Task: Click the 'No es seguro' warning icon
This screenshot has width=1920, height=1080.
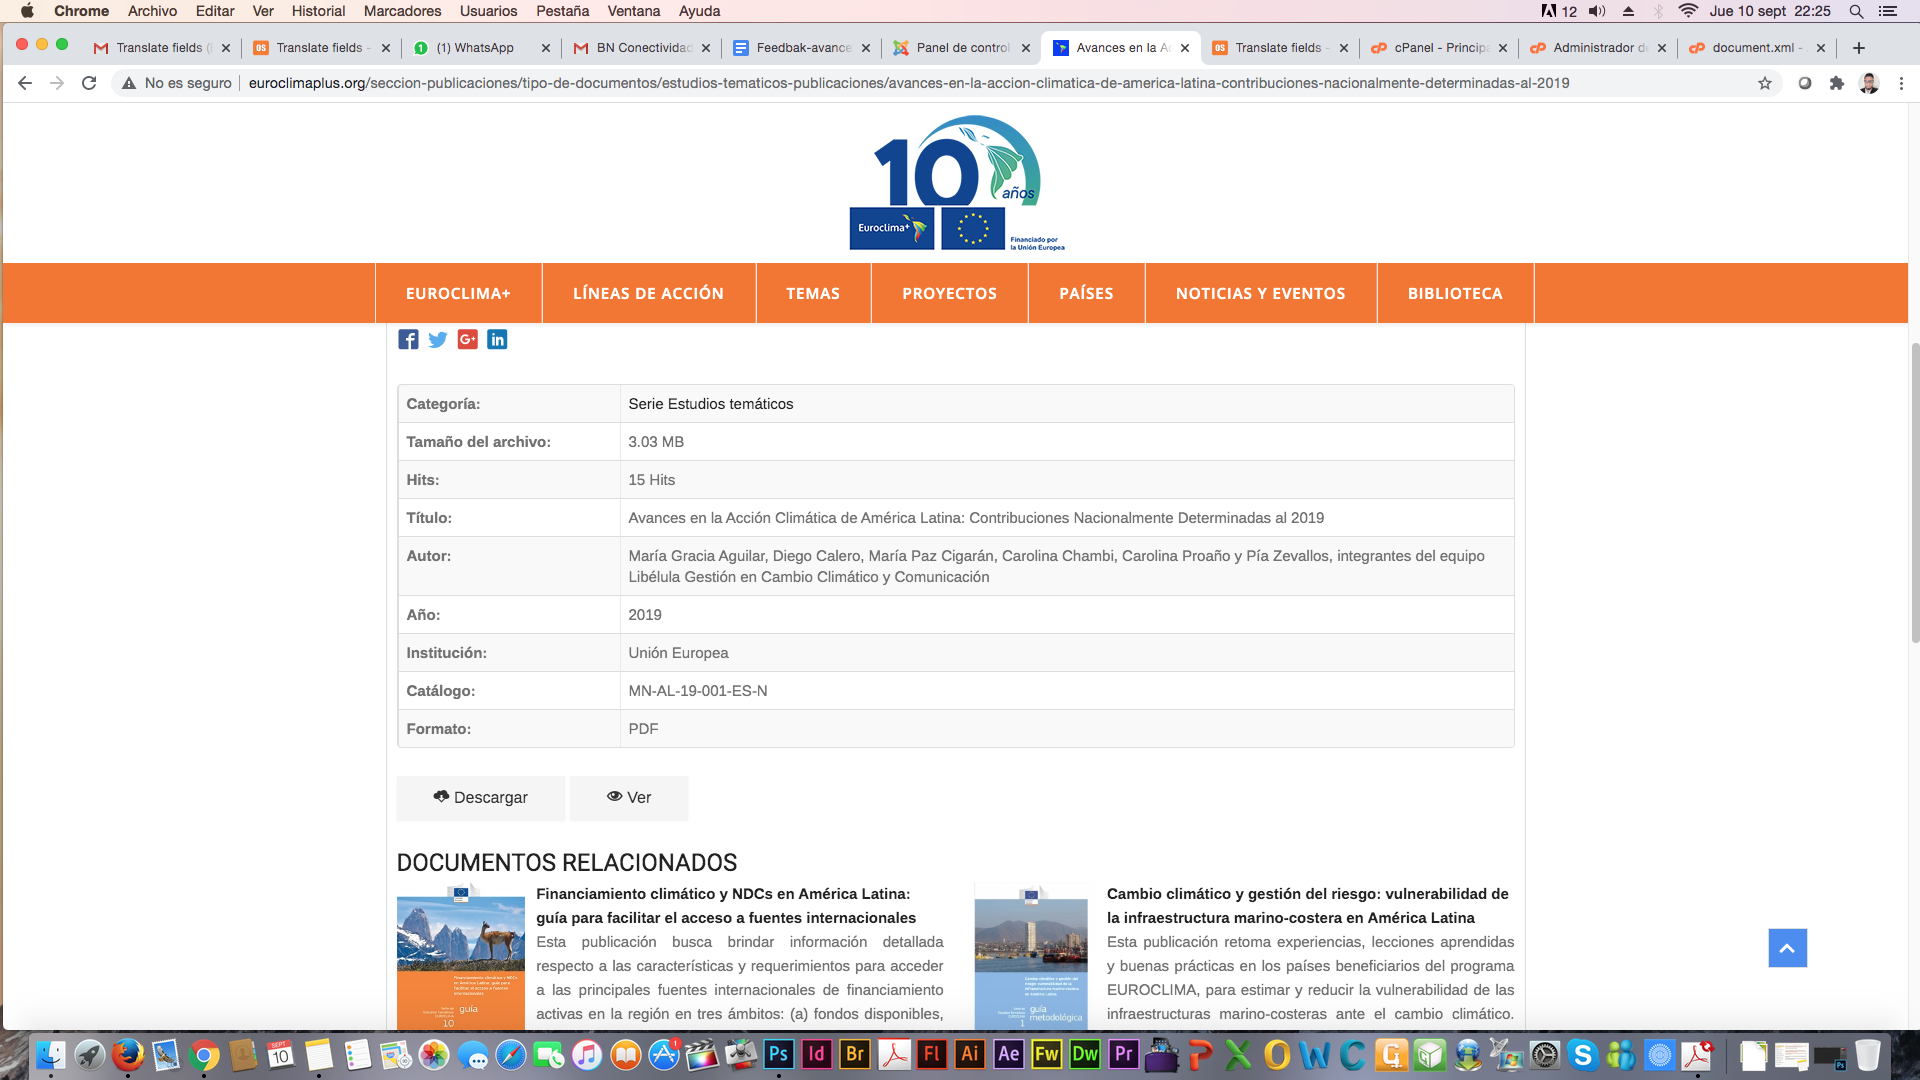Action: point(129,83)
